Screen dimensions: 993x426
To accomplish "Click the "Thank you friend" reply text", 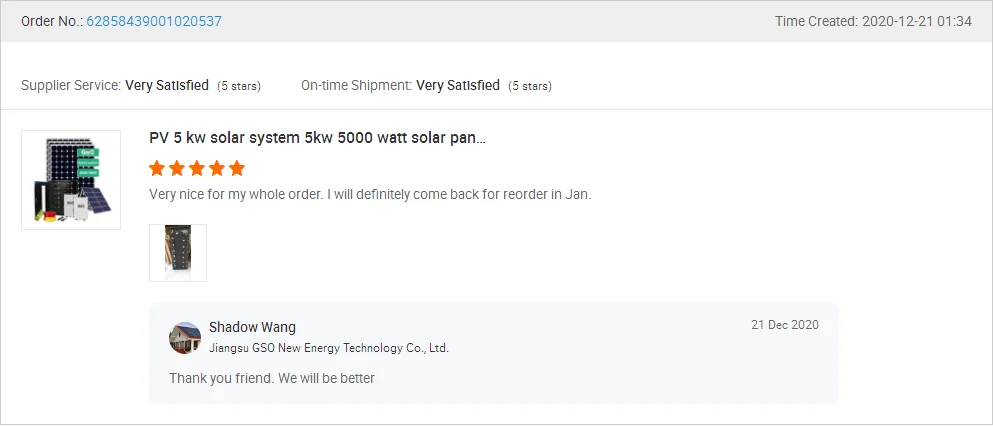I will point(271,378).
